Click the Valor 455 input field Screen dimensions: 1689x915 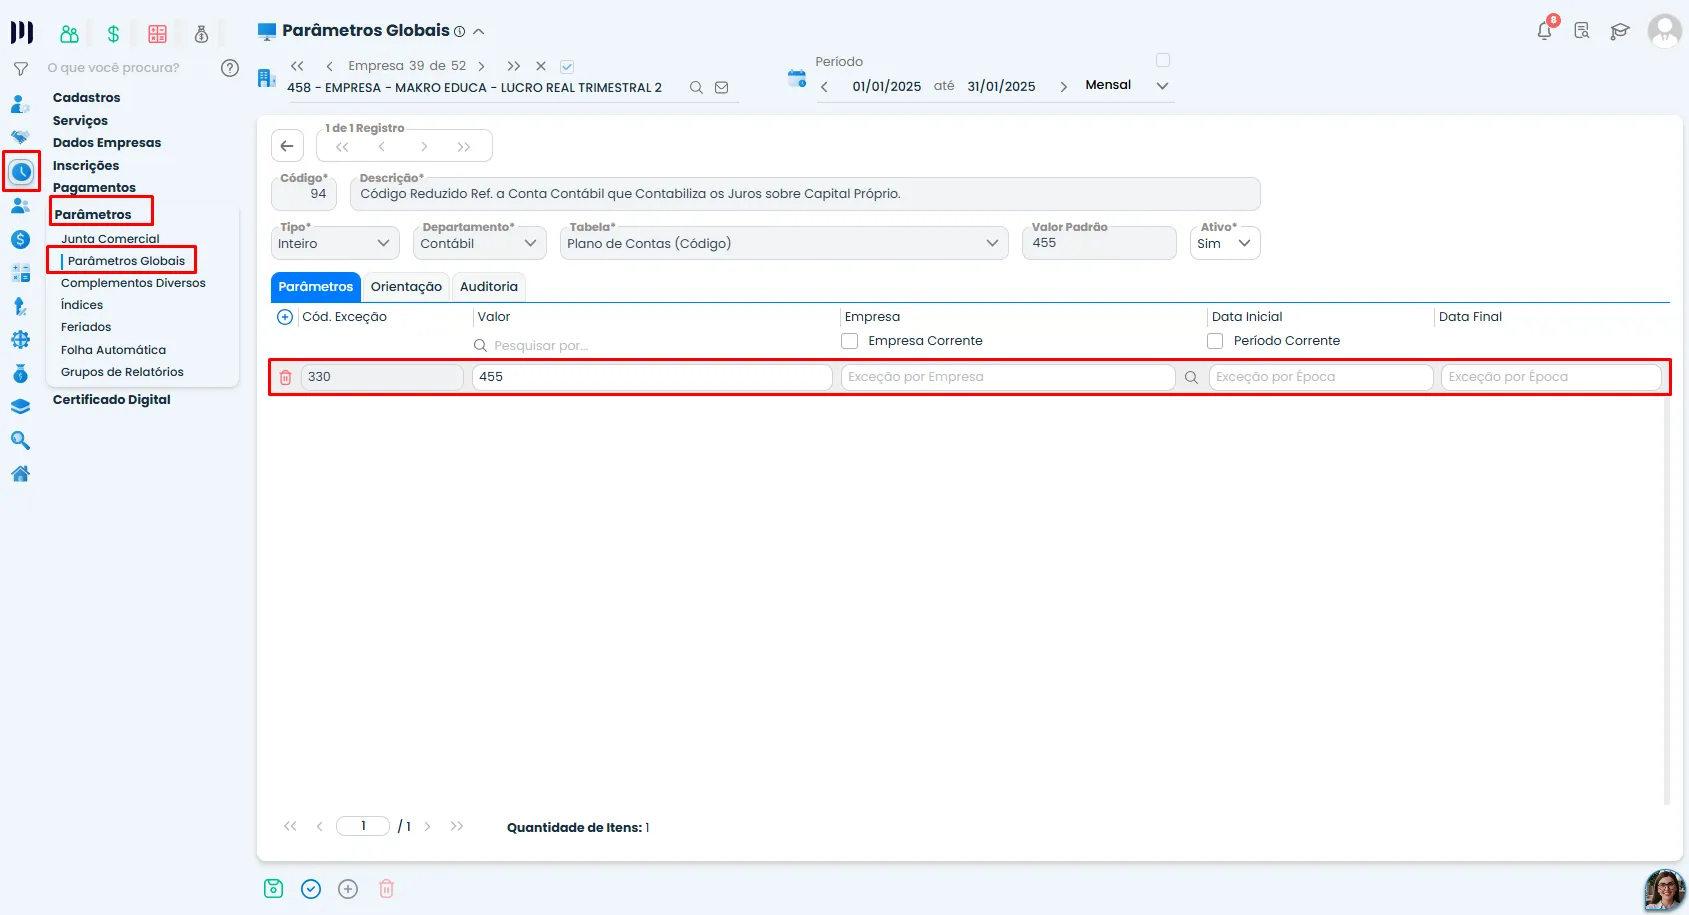click(652, 377)
